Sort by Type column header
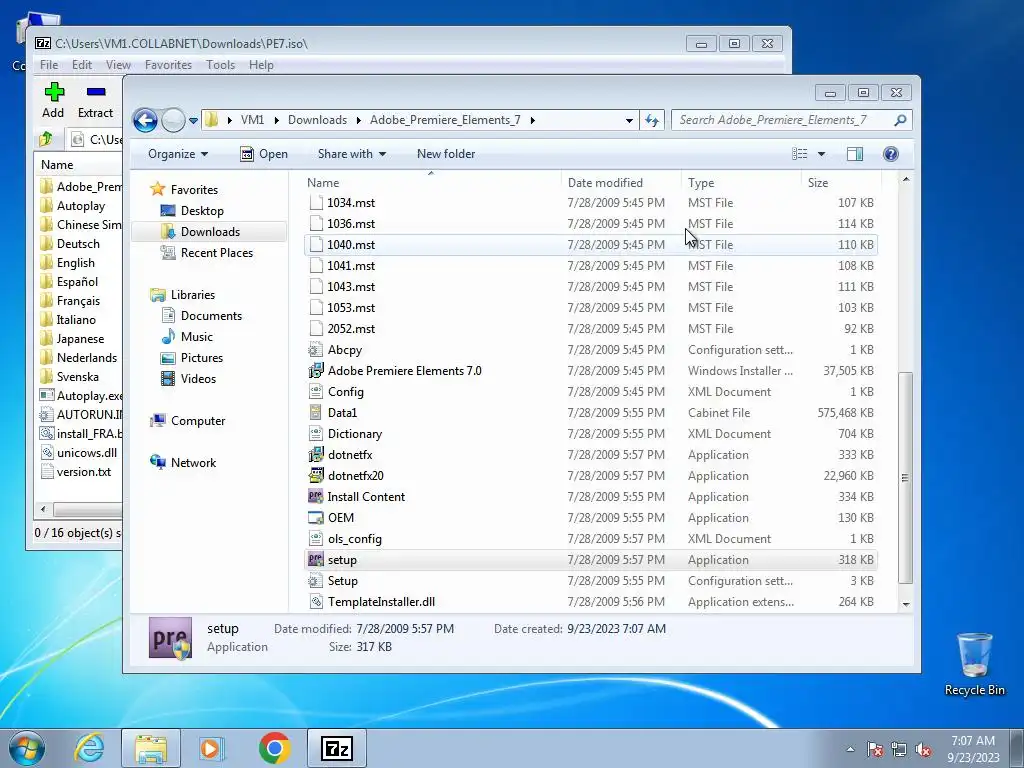The image size is (1024, 768). point(741,183)
